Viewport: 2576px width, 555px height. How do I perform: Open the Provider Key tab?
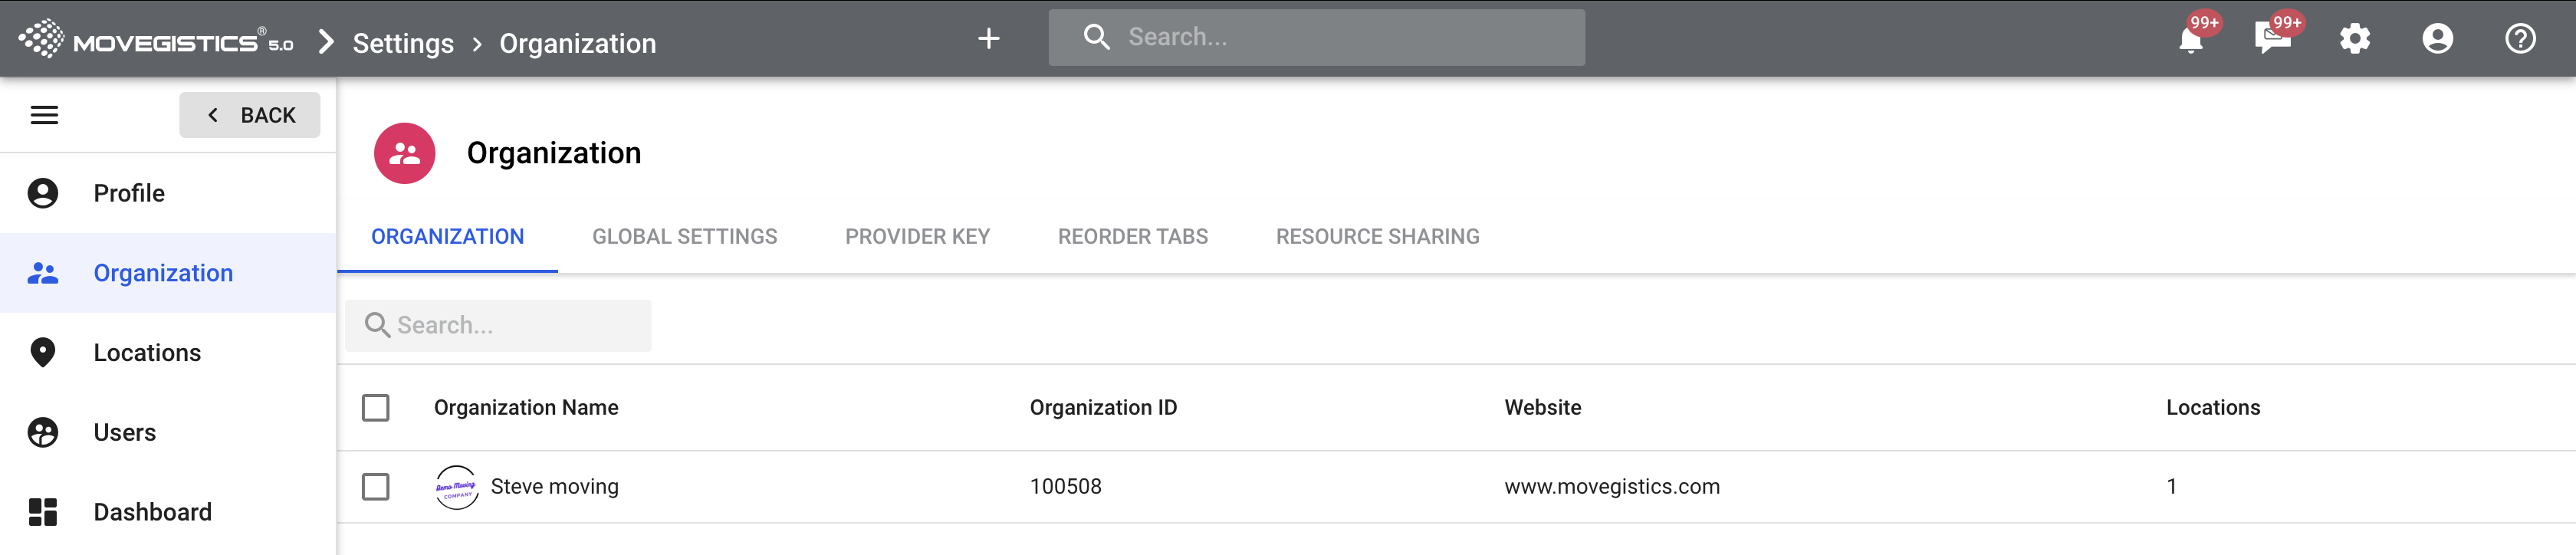pyautogui.click(x=917, y=237)
